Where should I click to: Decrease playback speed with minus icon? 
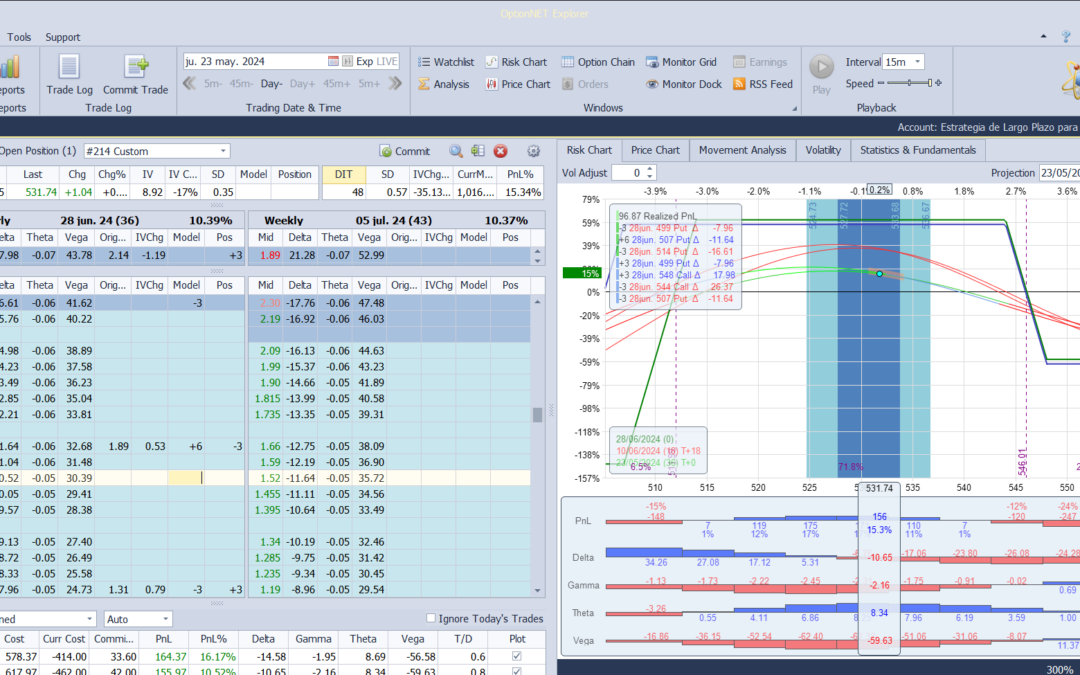point(880,83)
